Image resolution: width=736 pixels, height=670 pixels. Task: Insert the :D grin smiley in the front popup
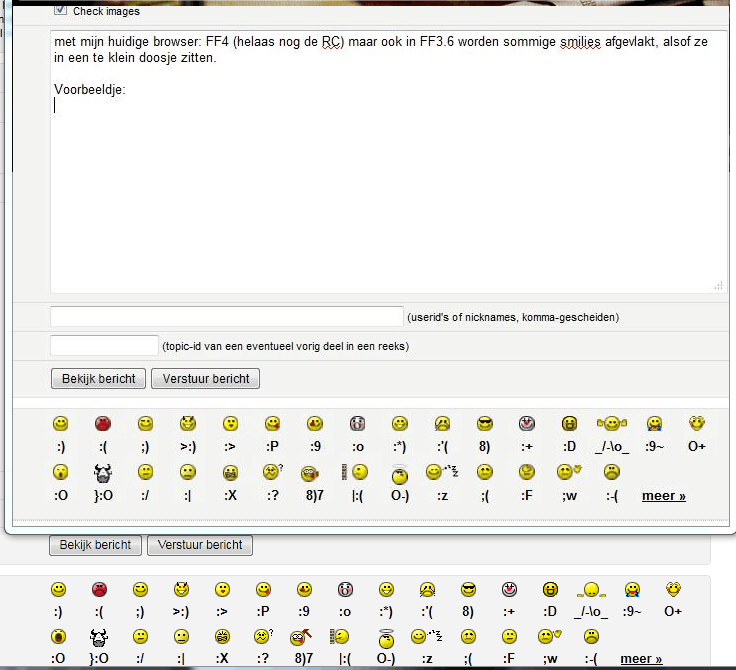pyautogui.click(x=569, y=424)
